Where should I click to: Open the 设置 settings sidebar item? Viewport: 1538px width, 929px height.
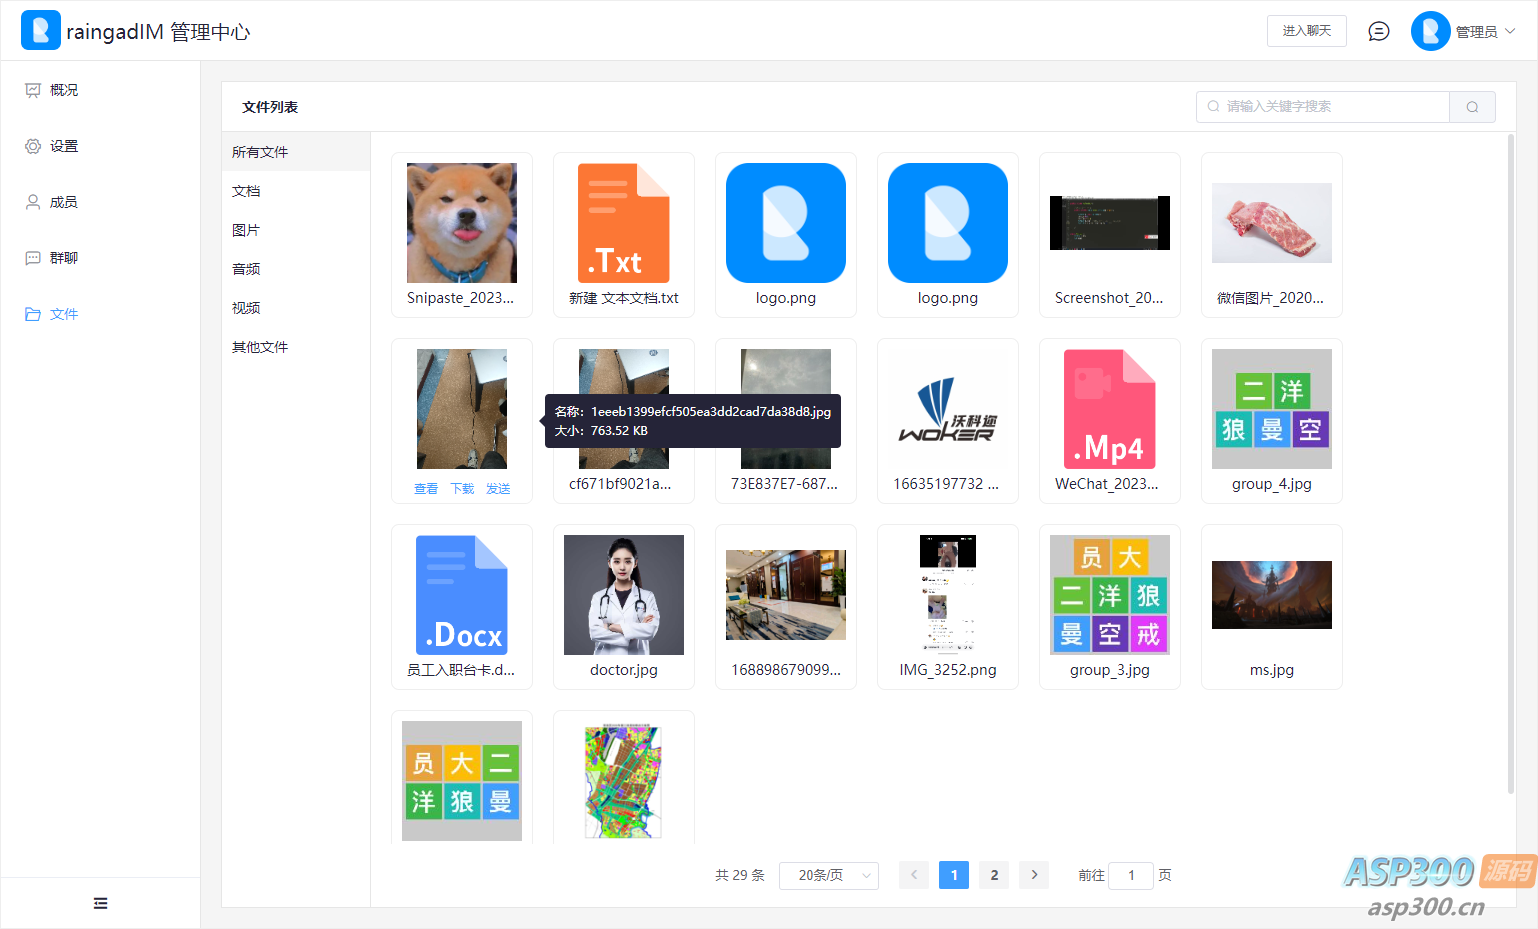pyautogui.click(x=100, y=146)
